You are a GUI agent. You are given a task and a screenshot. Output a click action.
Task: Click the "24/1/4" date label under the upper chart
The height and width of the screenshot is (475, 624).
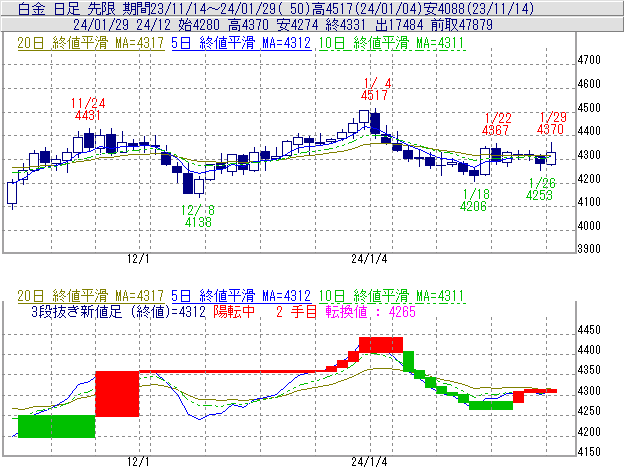369,259
